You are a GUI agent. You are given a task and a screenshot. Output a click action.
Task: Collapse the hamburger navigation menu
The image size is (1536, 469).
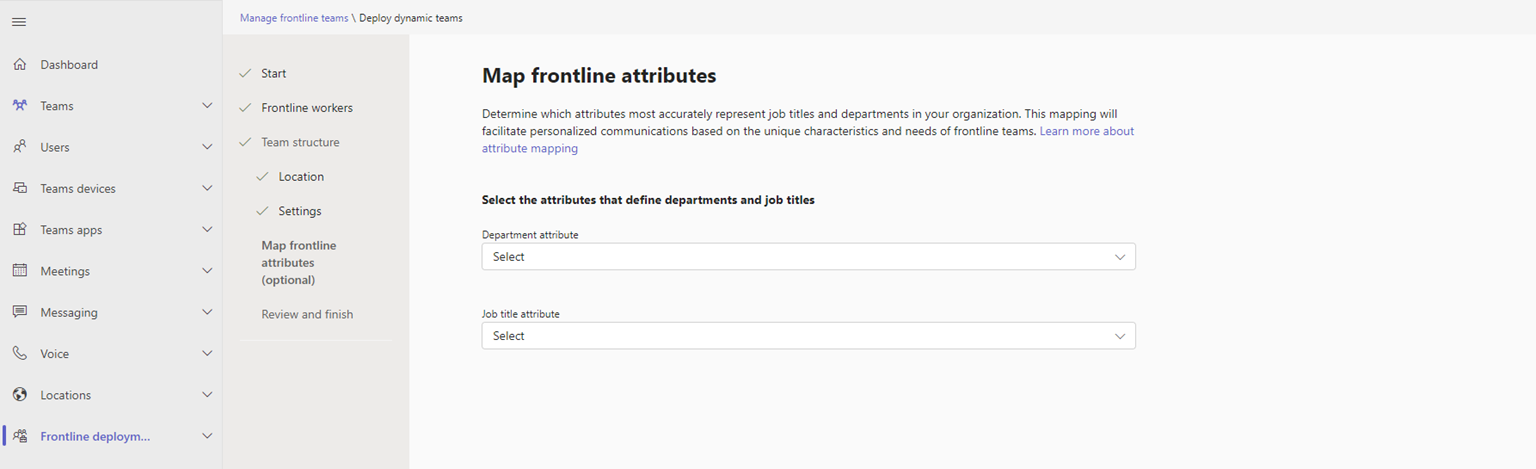(19, 22)
